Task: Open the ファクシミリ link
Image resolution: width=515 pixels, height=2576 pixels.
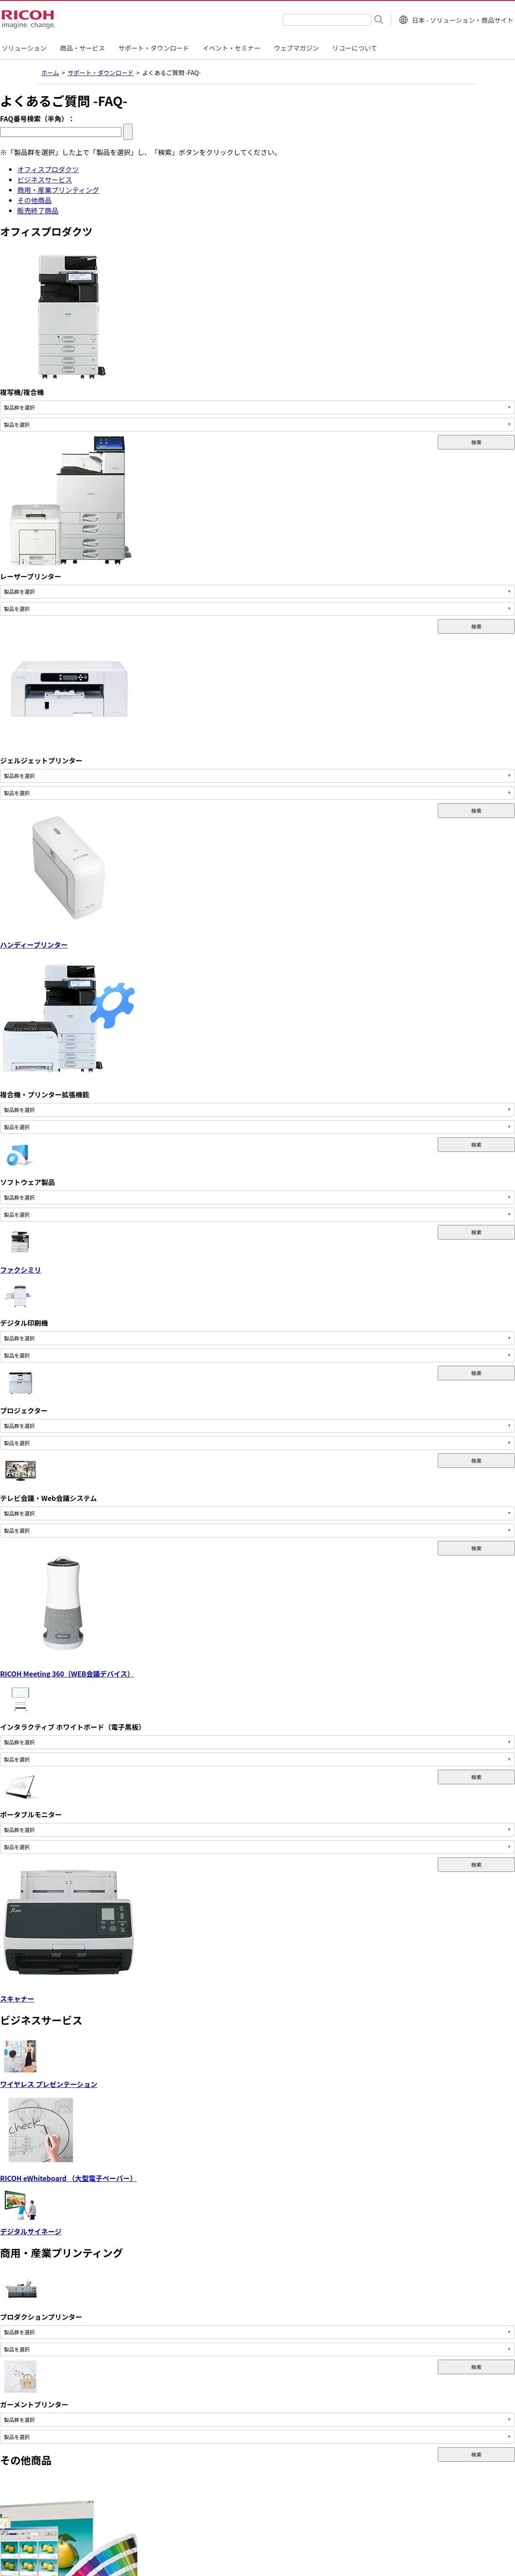Action: 21,1270
